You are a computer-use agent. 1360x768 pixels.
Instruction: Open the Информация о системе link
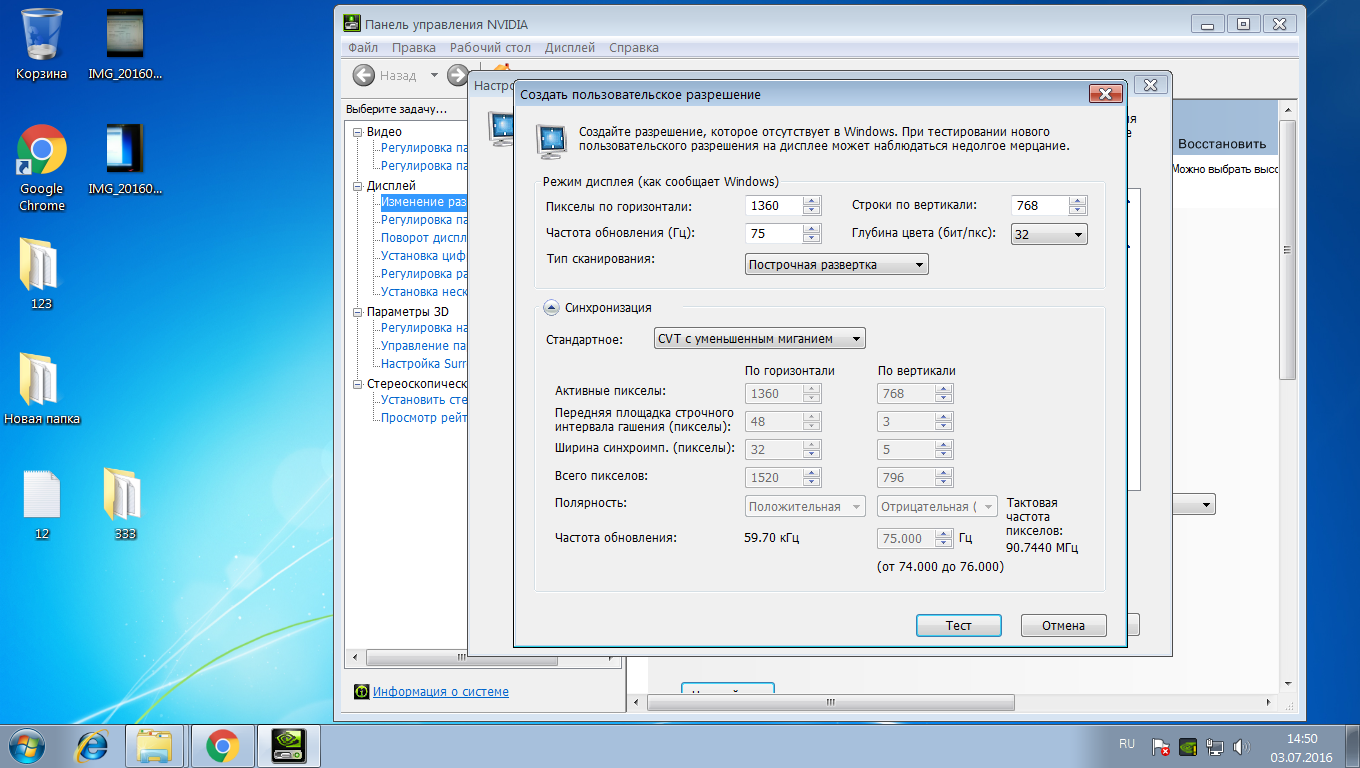tap(440, 691)
